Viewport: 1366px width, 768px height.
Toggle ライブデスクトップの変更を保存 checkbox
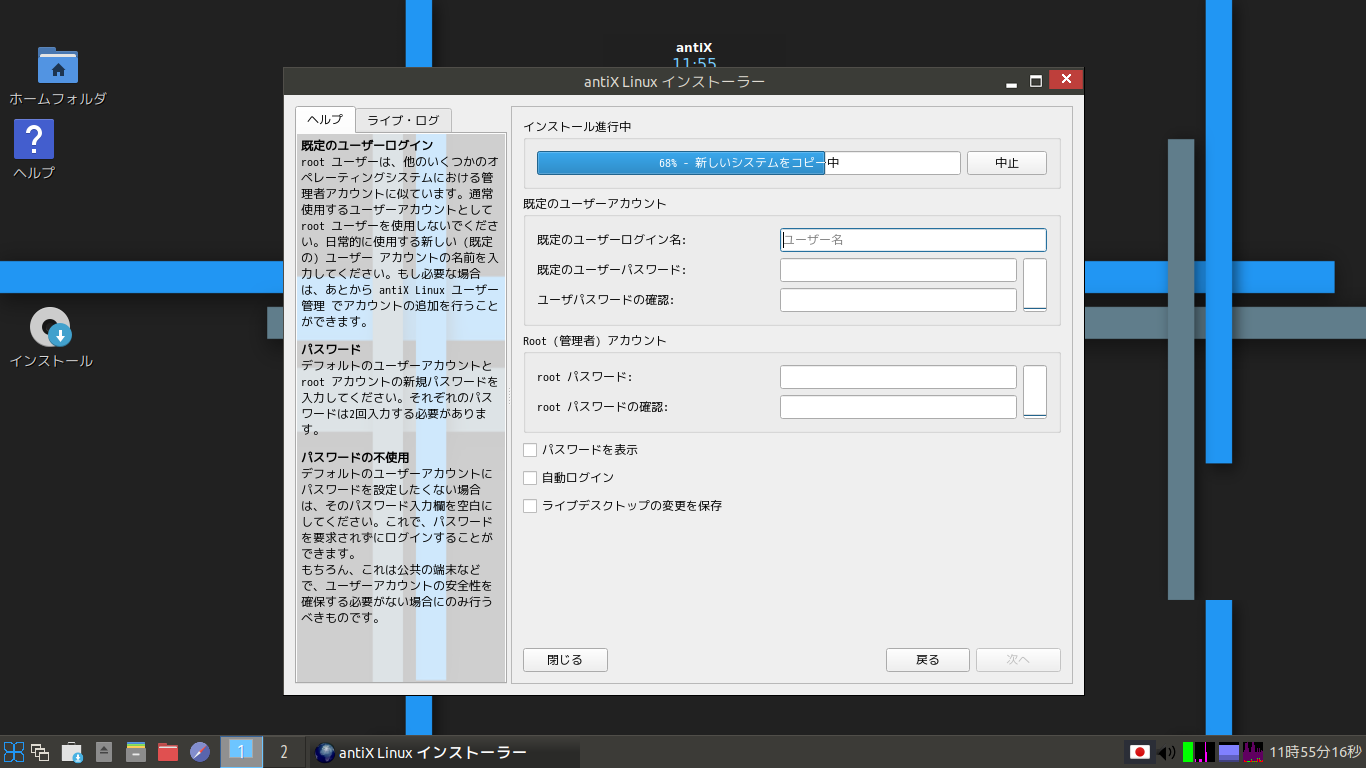(x=530, y=506)
